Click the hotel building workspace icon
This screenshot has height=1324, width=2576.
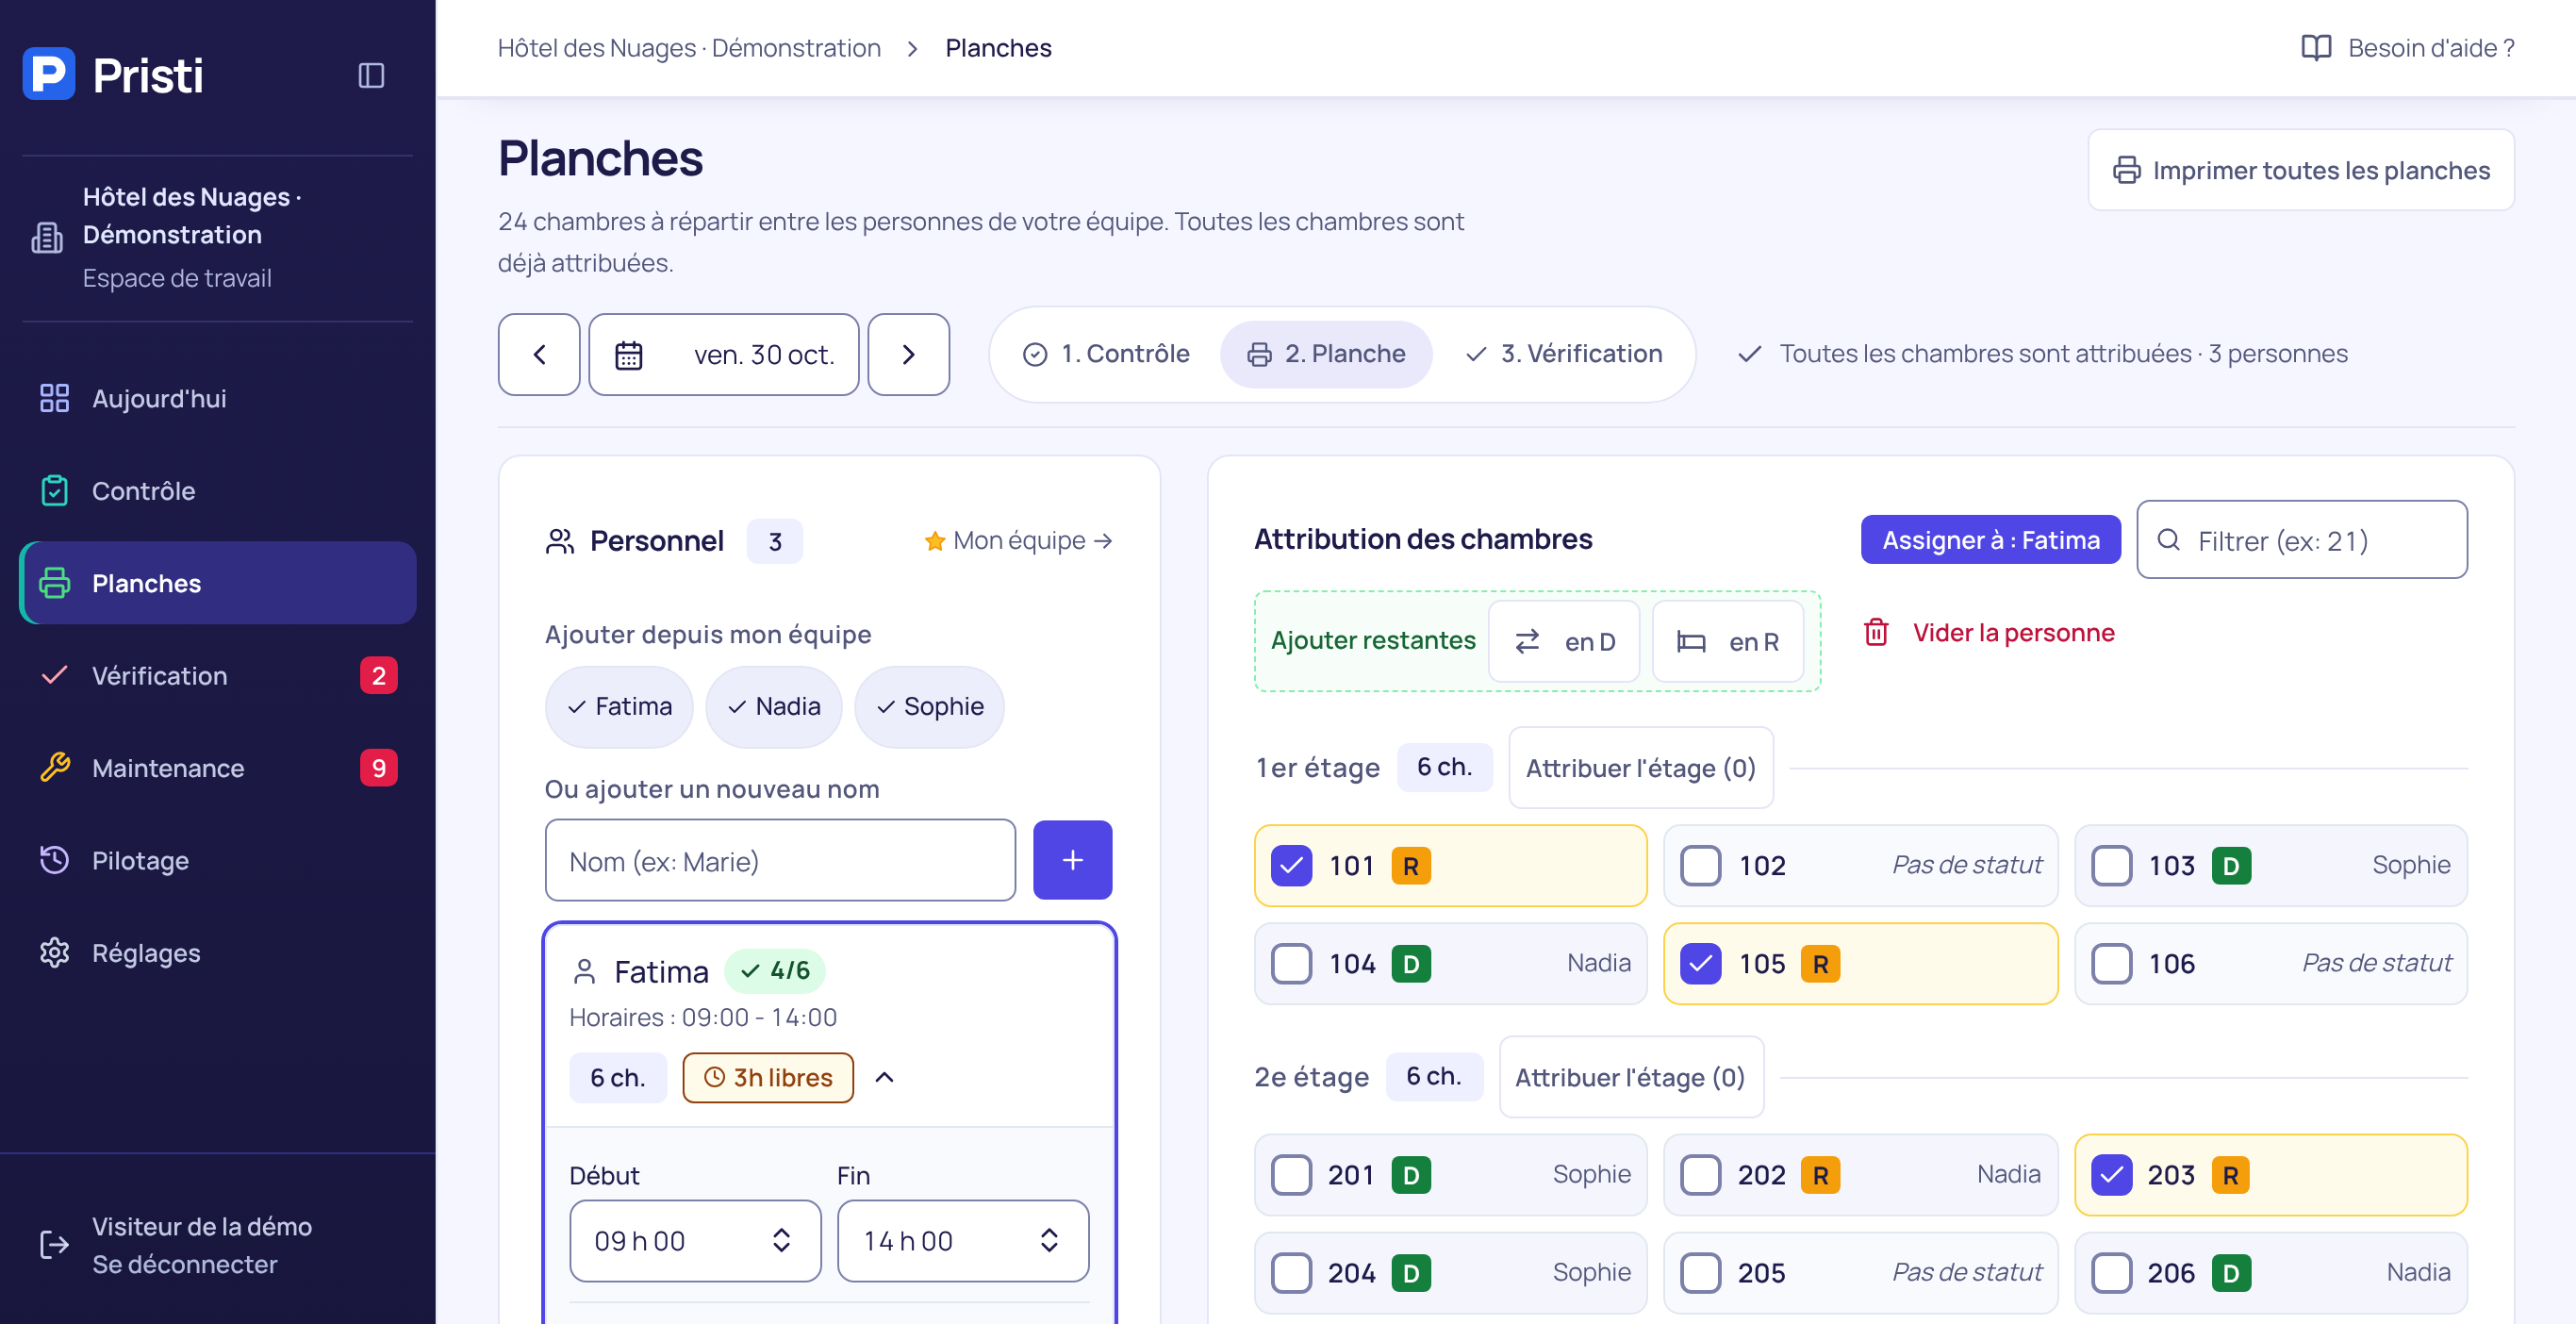[x=47, y=237]
